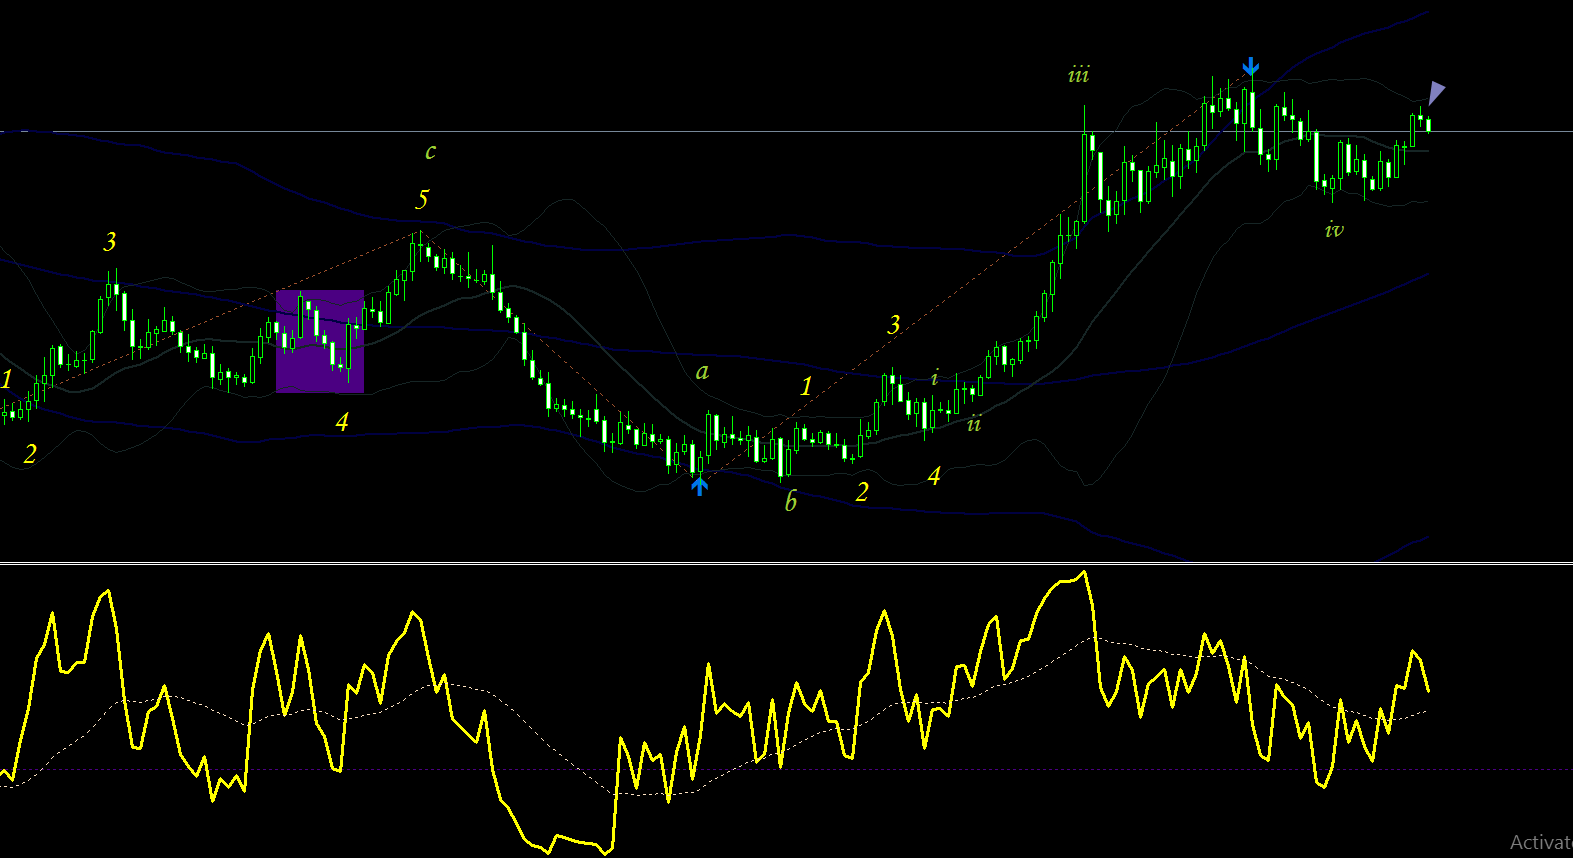
Task: Select the purple rectangle on the chart
Action: click(x=320, y=341)
